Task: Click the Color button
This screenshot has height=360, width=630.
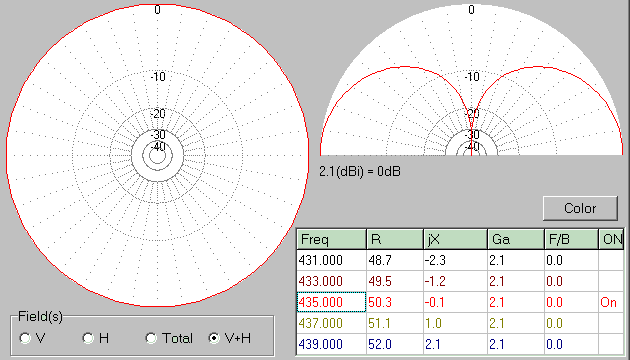Action: tap(580, 208)
